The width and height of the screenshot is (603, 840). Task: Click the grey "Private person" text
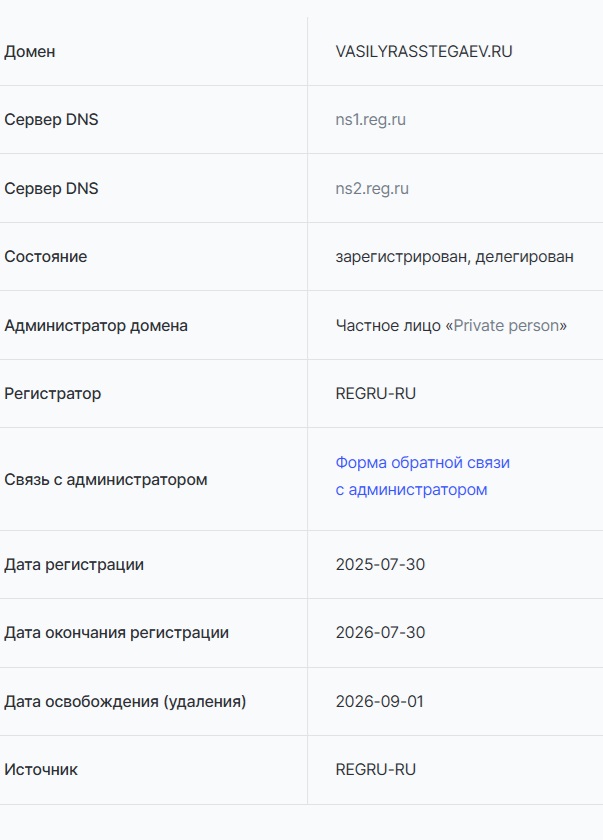pos(506,326)
